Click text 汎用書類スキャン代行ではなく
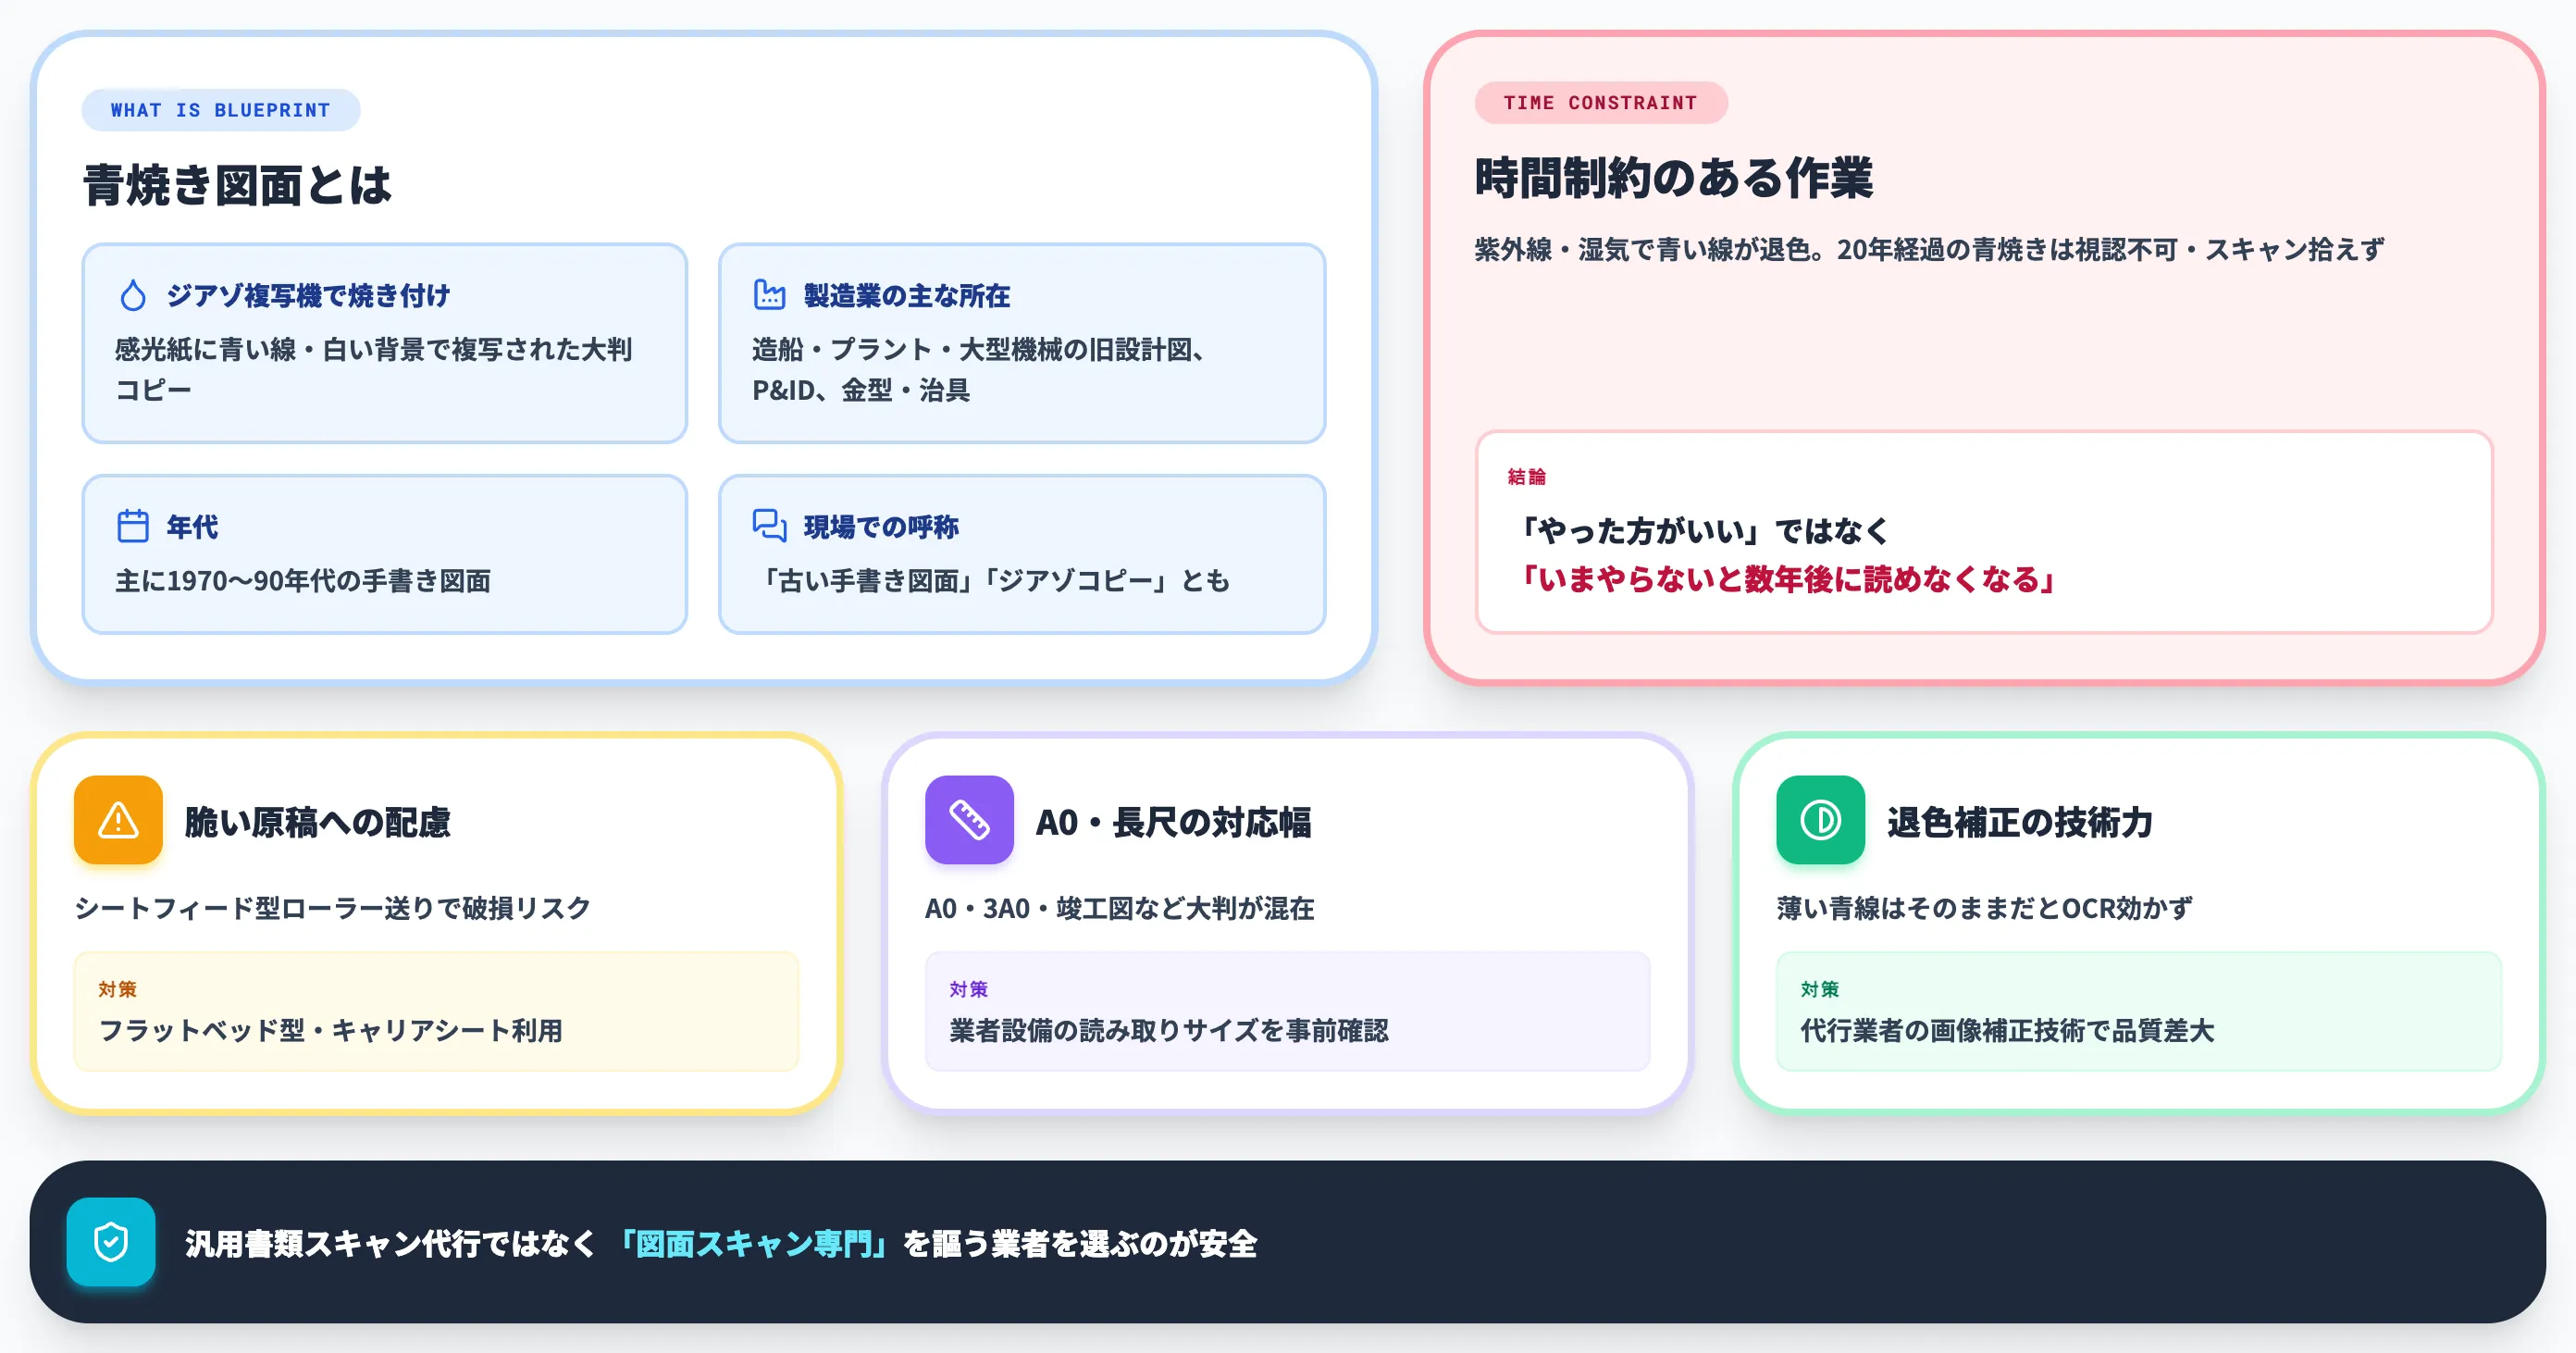Viewport: 2576px width, 1353px height. pyautogui.click(x=391, y=1243)
